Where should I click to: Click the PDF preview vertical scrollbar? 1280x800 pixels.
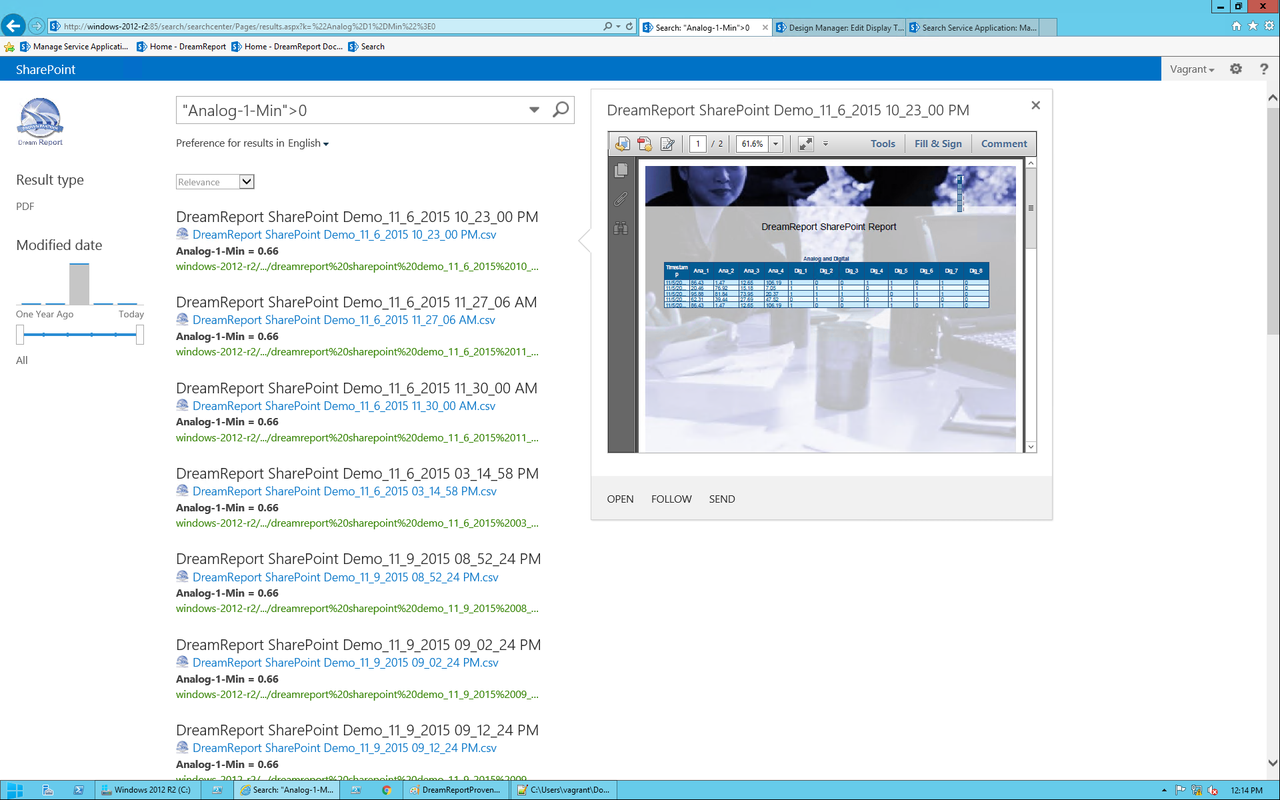1031,304
